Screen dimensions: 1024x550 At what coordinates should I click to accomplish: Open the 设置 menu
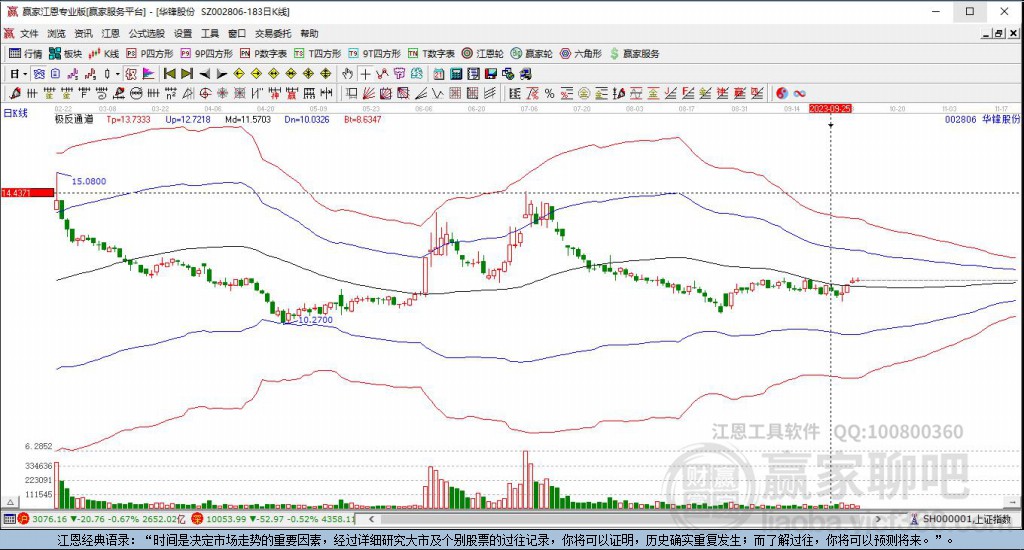click(x=183, y=33)
